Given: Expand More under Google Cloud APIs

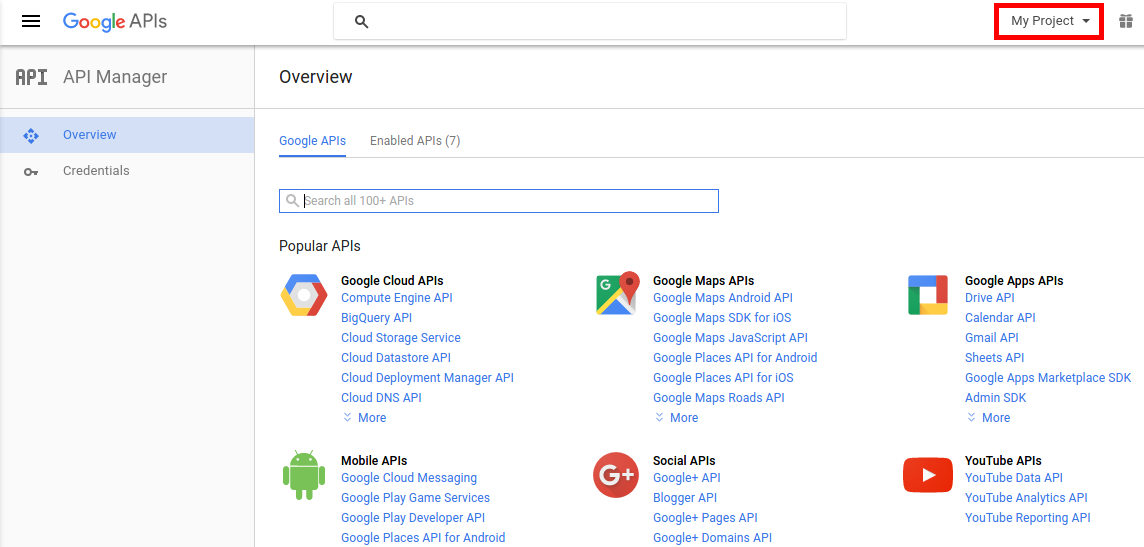Looking at the screenshot, I should coord(364,418).
